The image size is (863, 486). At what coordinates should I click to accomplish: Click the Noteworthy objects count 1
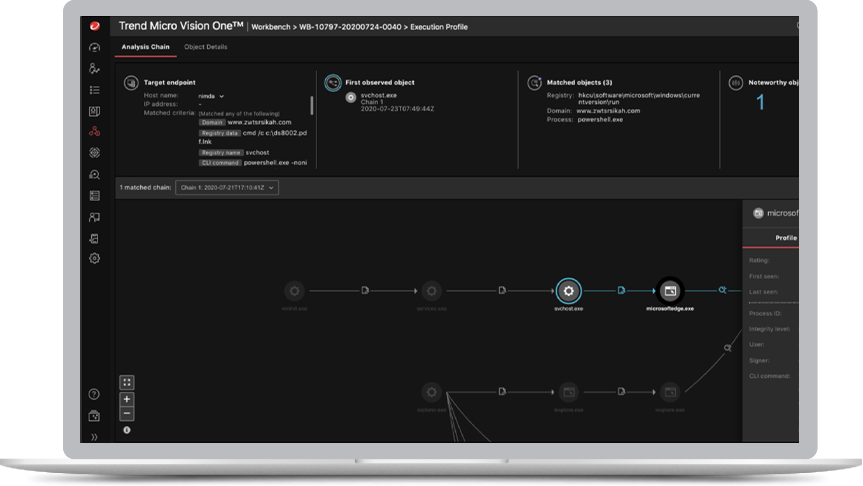(x=760, y=102)
